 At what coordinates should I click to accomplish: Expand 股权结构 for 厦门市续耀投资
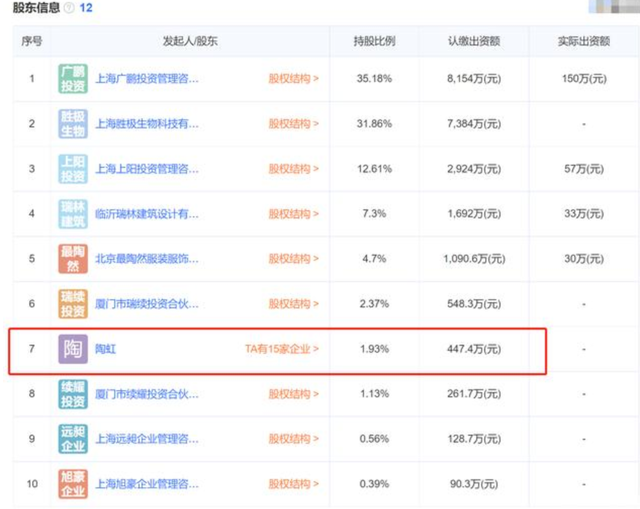[293, 394]
